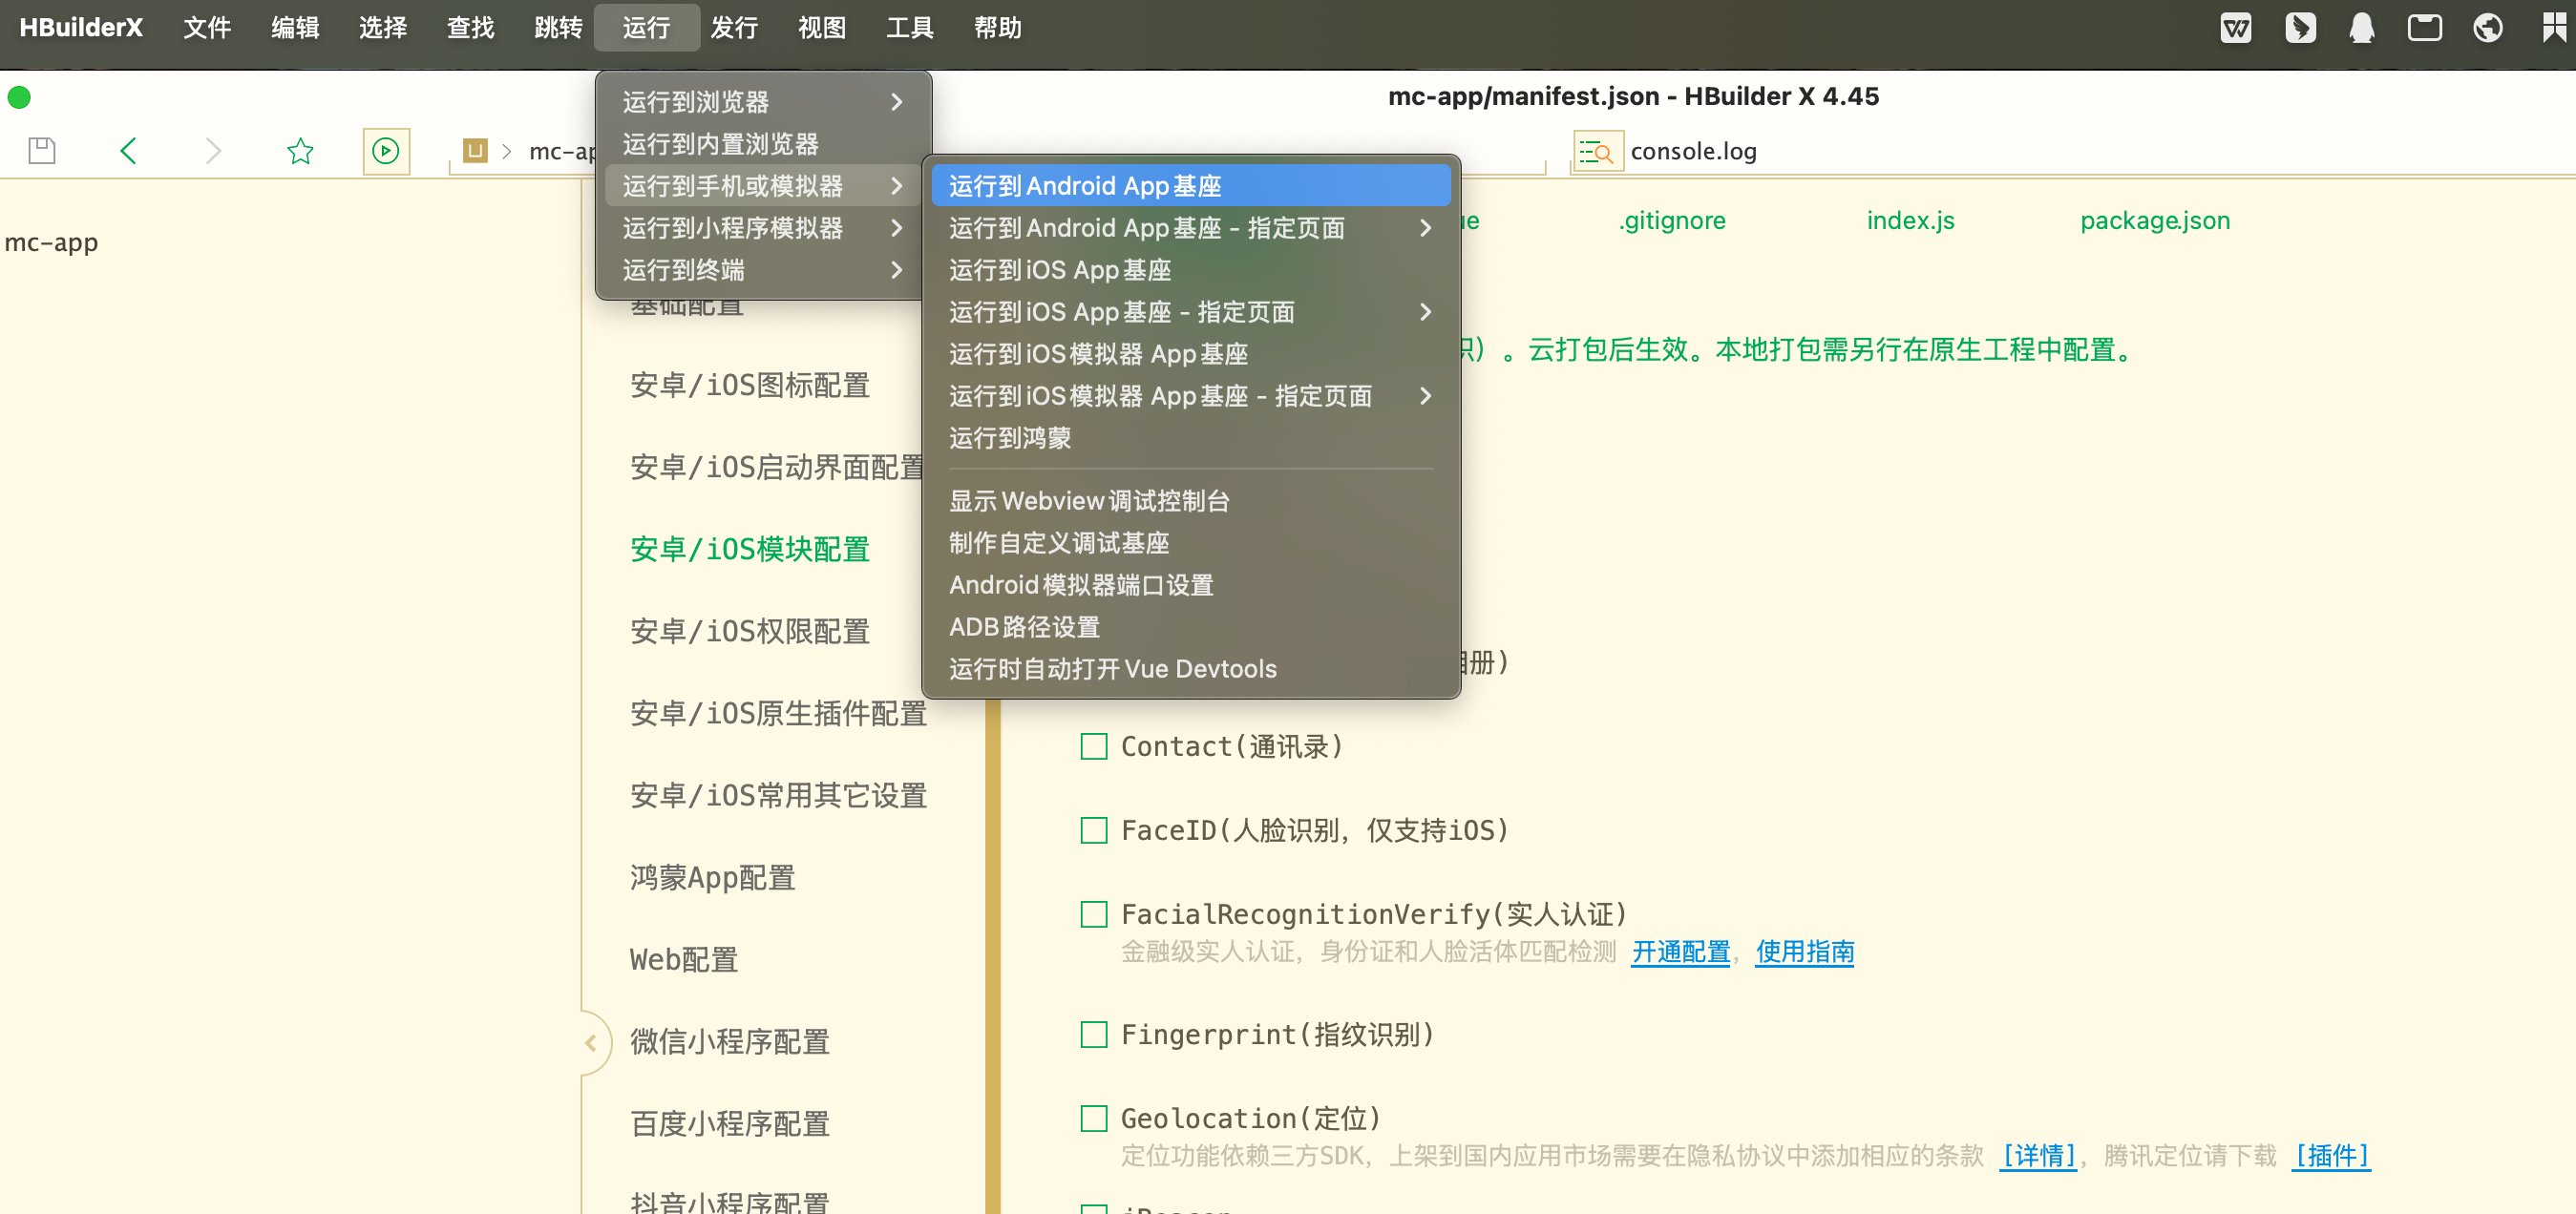This screenshot has height=1214, width=2576.
Task: Open 安卓/iOS图标配置 section
Action: point(750,386)
